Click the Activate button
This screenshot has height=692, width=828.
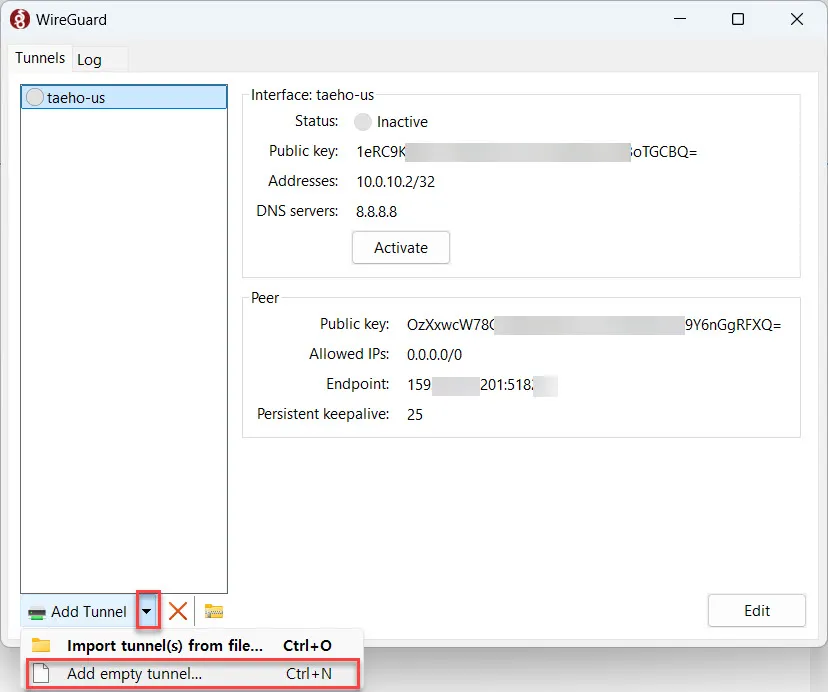pos(401,247)
